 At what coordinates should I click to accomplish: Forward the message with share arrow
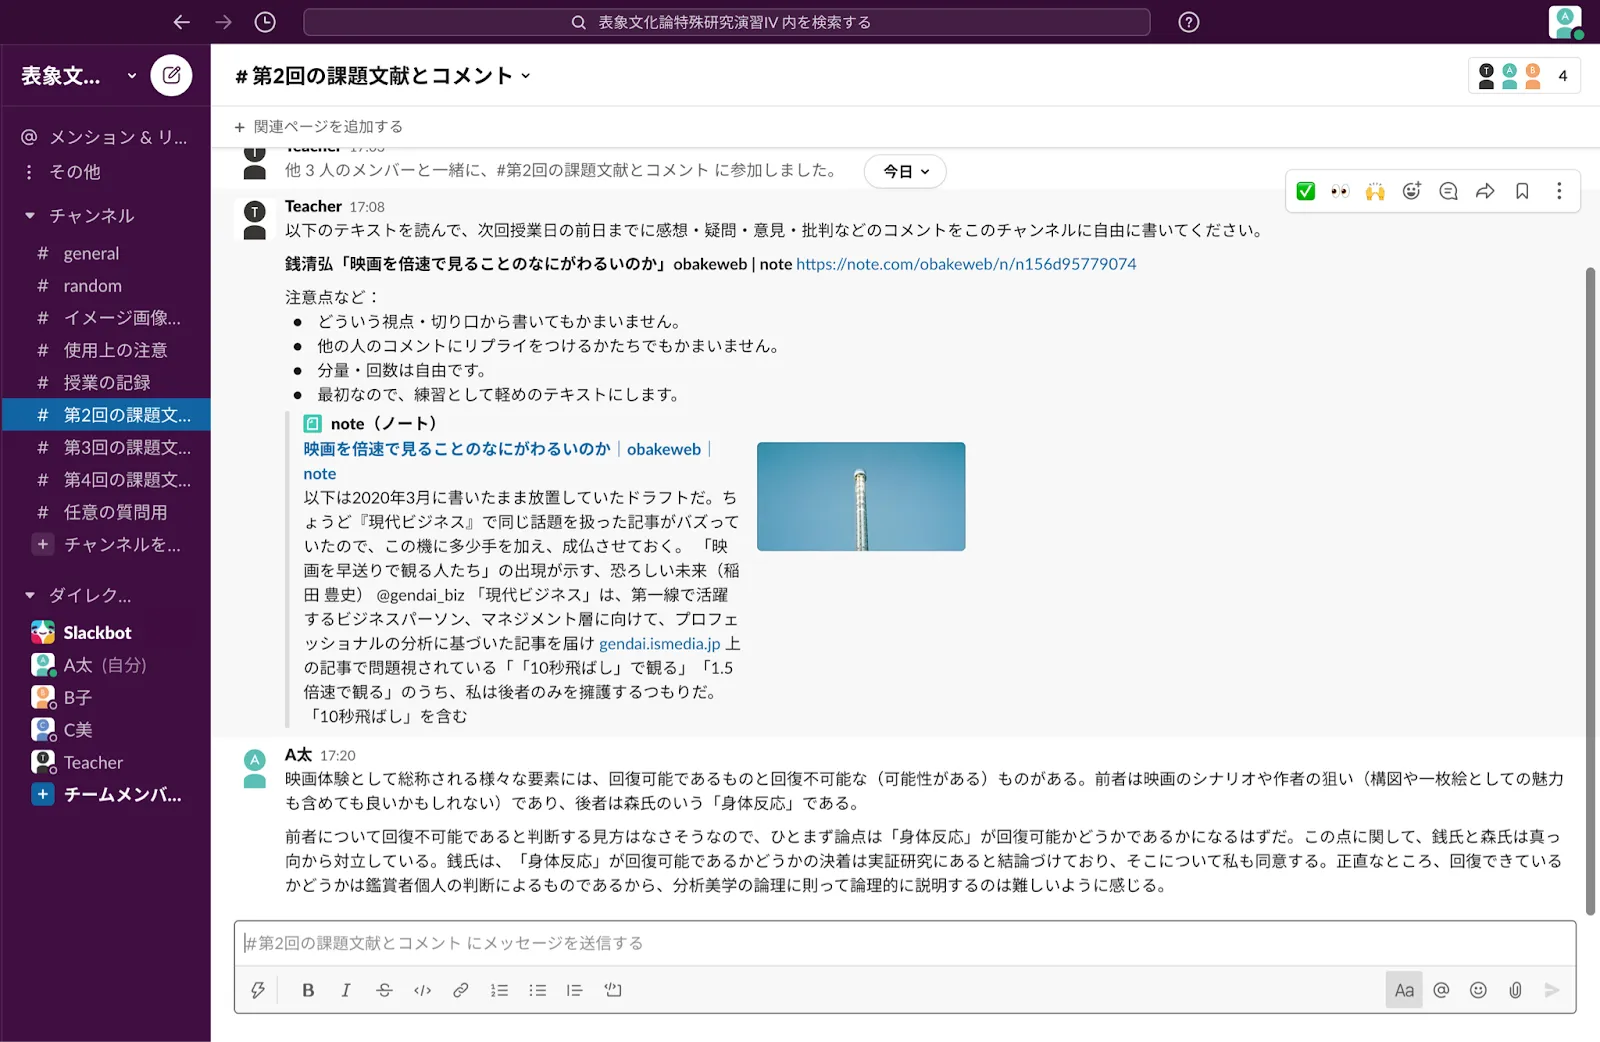pyautogui.click(x=1485, y=191)
